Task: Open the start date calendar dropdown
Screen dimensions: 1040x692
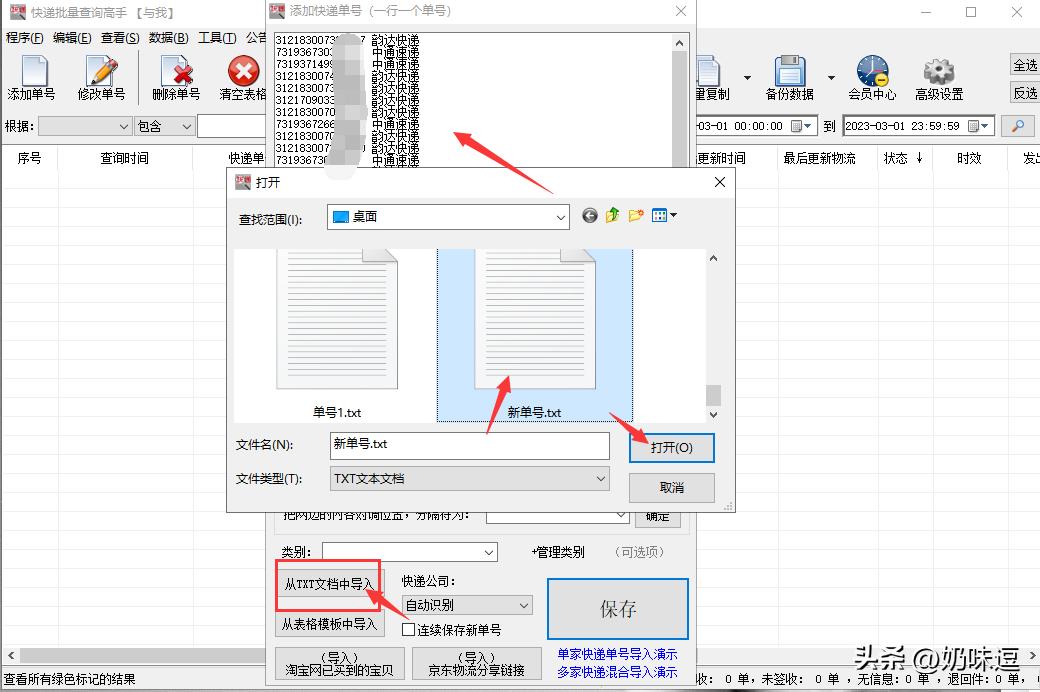Action: point(801,126)
